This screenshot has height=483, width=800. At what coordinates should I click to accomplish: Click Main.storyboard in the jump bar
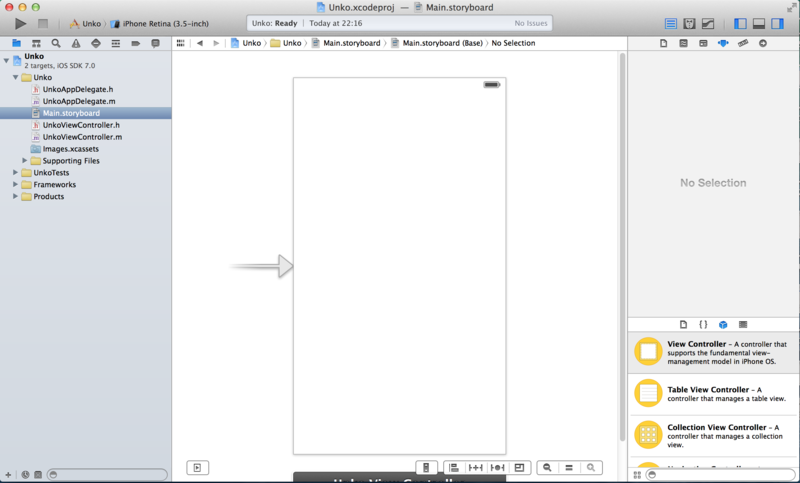coord(346,43)
